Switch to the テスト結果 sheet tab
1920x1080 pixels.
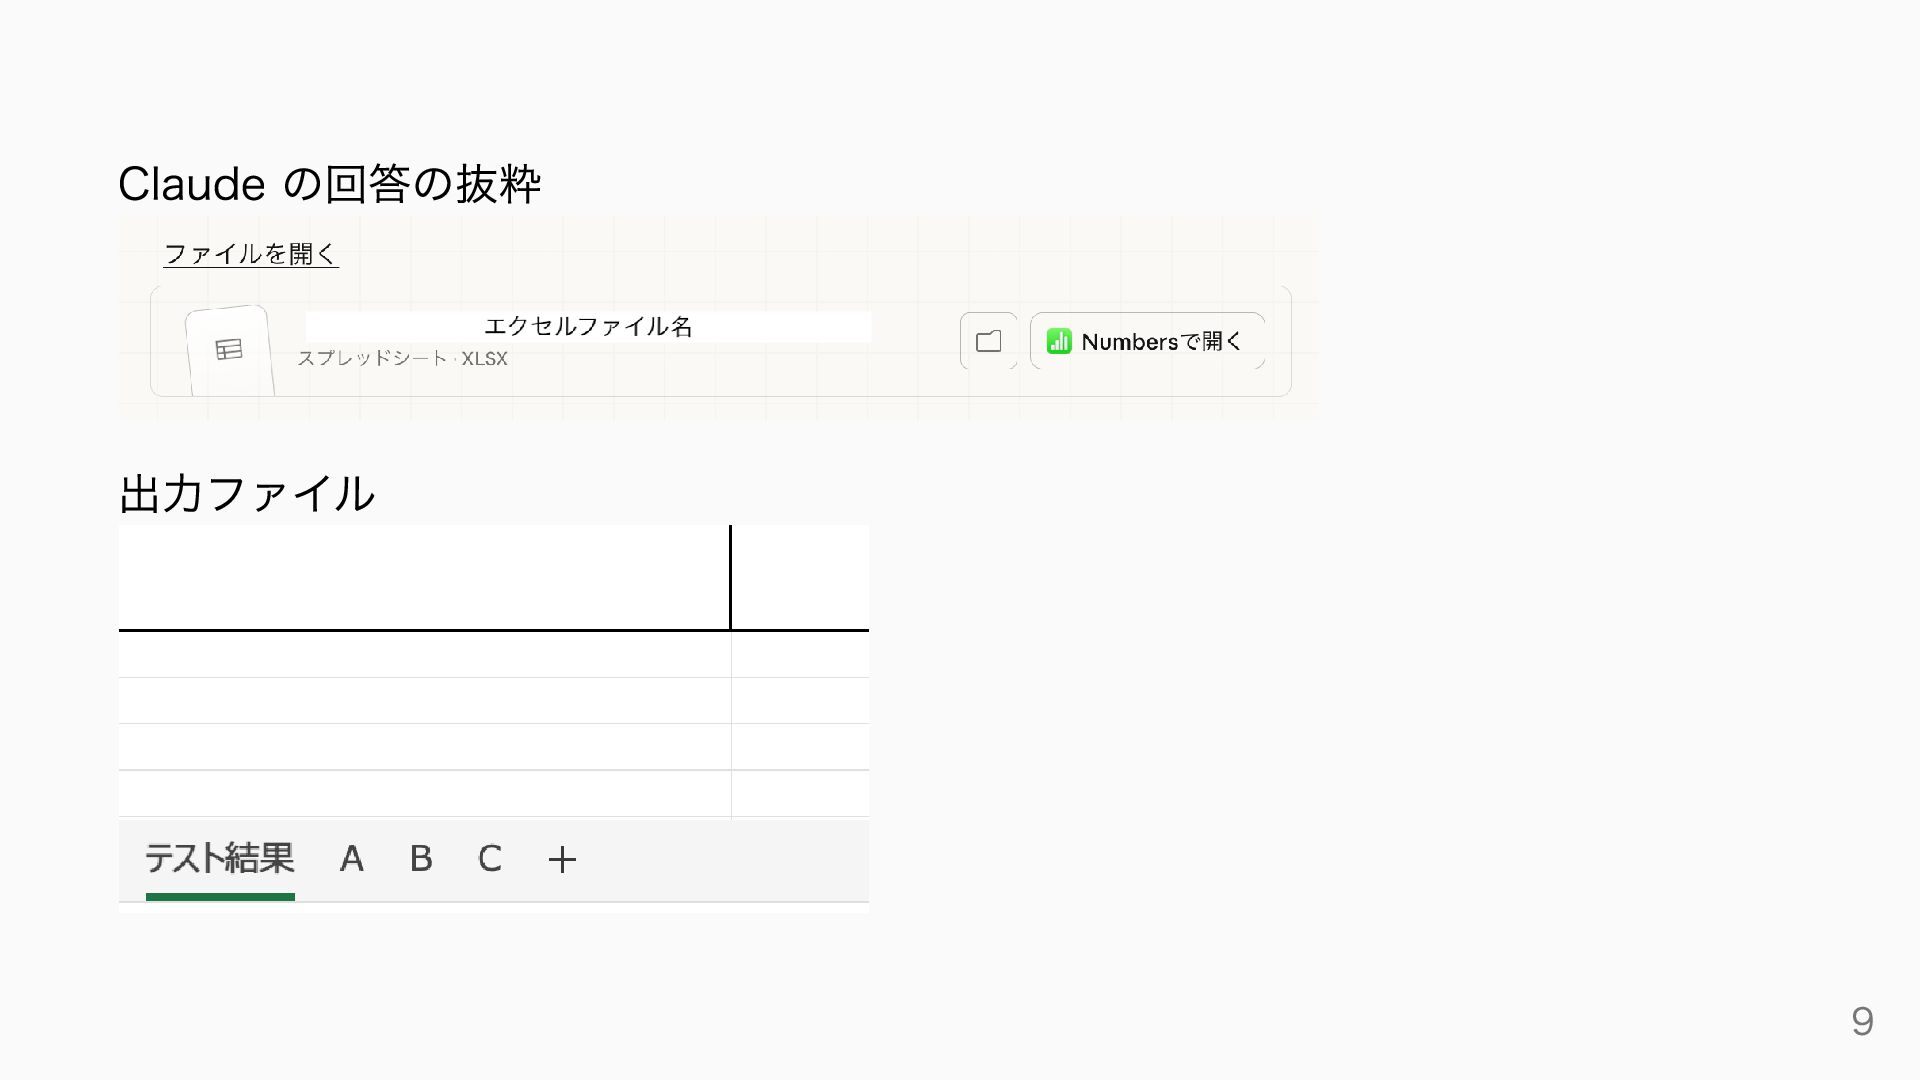[x=220, y=859]
